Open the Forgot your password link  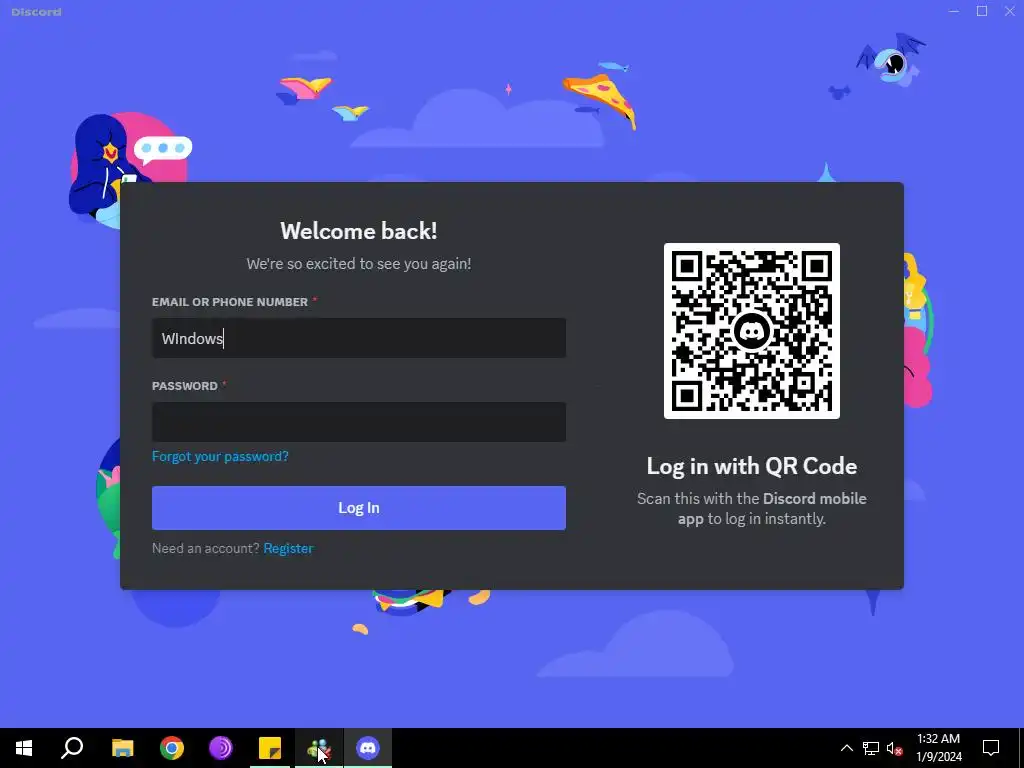220,456
